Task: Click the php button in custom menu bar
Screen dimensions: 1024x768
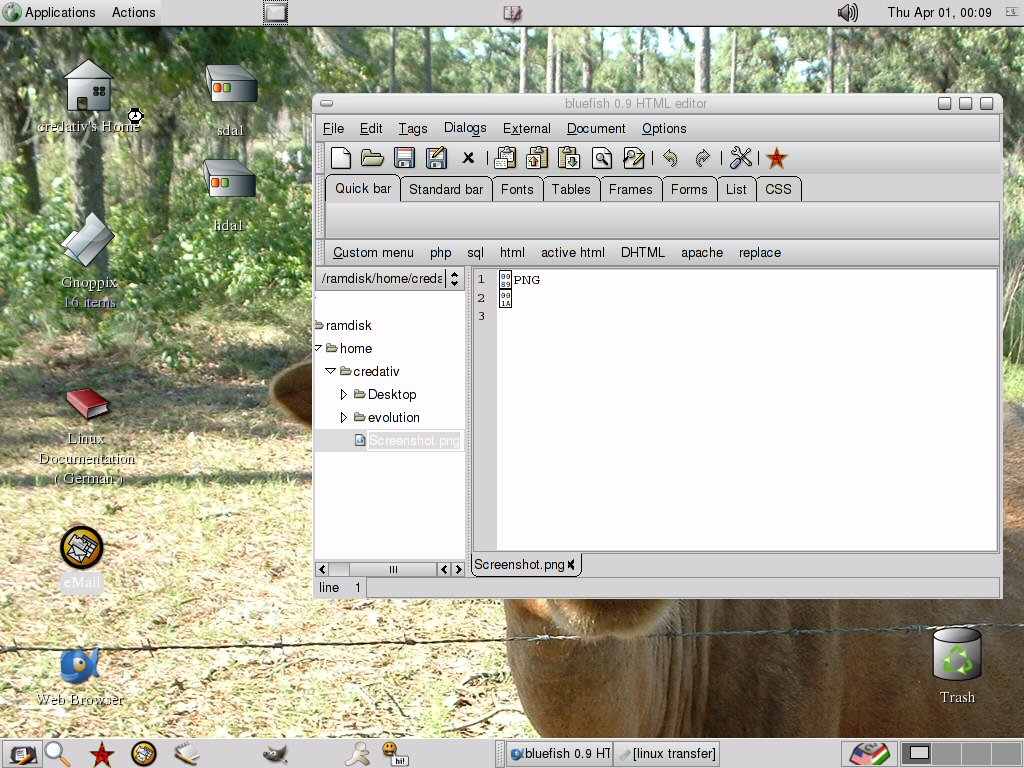Action: click(x=441, y=253)
